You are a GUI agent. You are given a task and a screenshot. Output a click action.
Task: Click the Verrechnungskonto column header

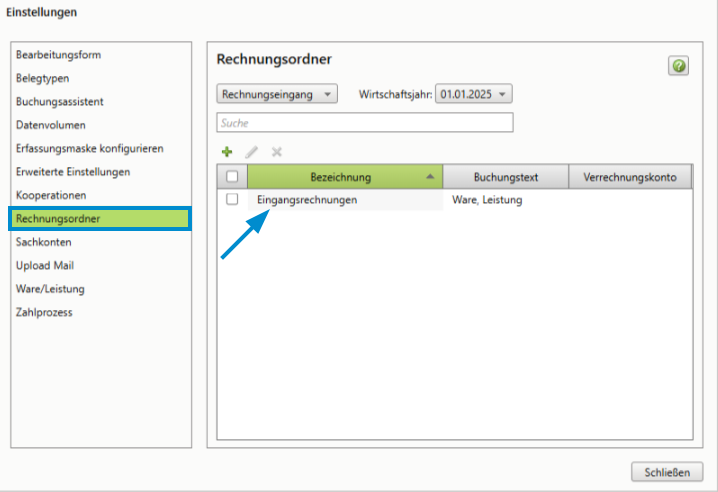pos(630,177)
